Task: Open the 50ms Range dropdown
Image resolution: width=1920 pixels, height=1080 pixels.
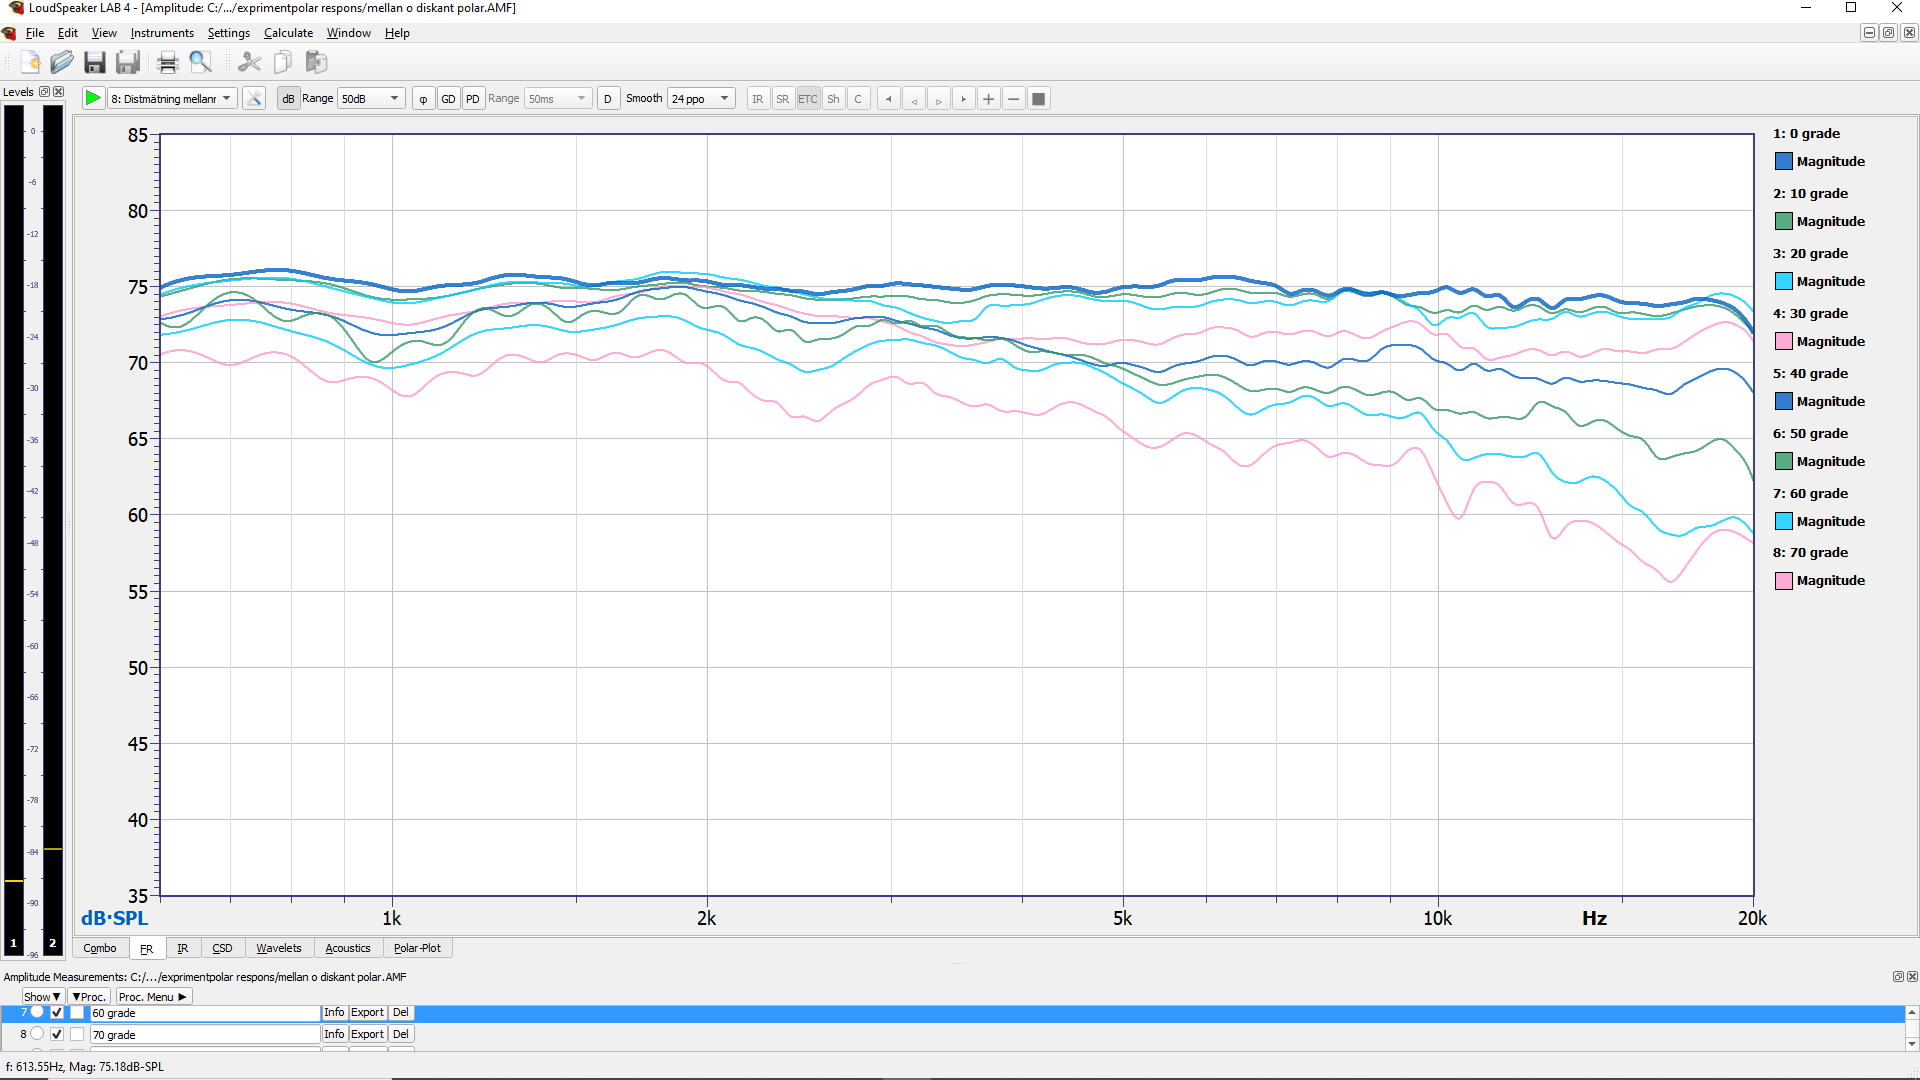Action: [x=558, y=98]
